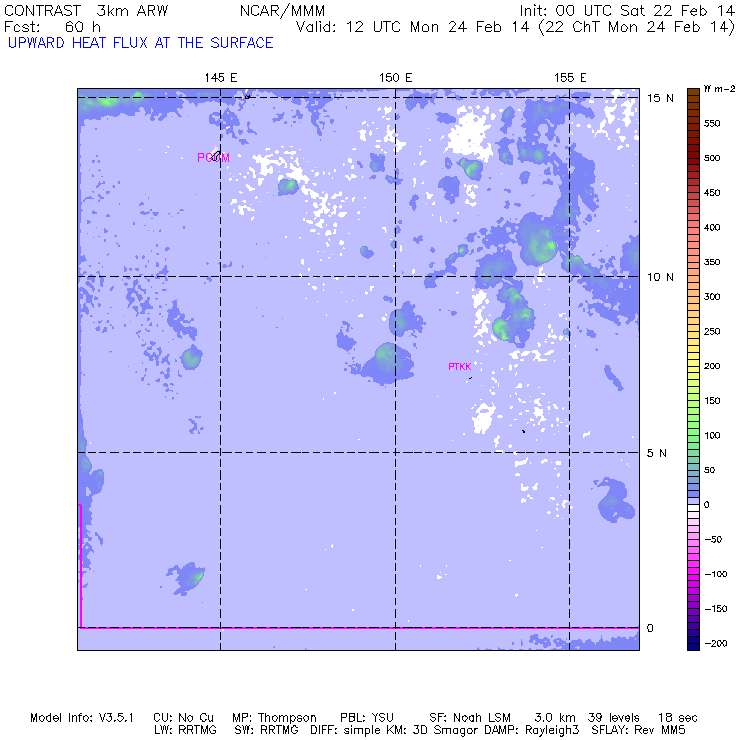This screenshot has height=740, width=740.
Task: Click the '5 N' latitude label
Action: coord(656,453)
